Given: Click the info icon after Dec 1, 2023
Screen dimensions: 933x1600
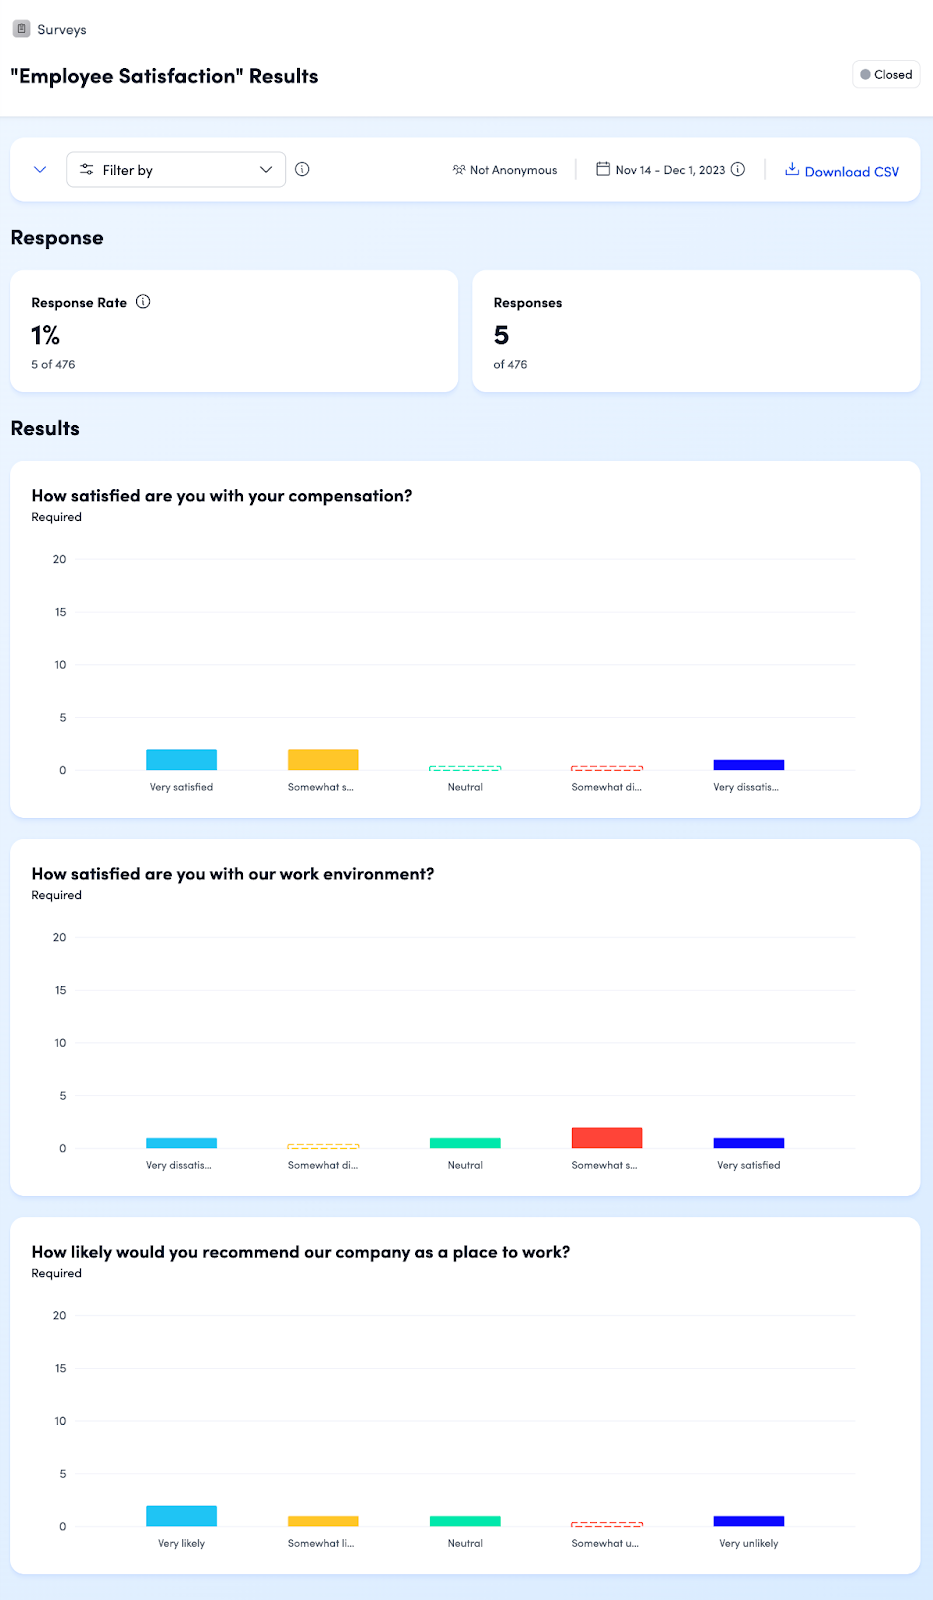Looking at the screenshot, I should [x=738, y=169].
